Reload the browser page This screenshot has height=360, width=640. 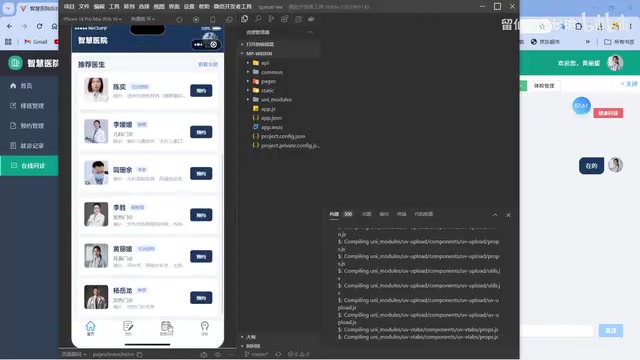click(39, 26)
